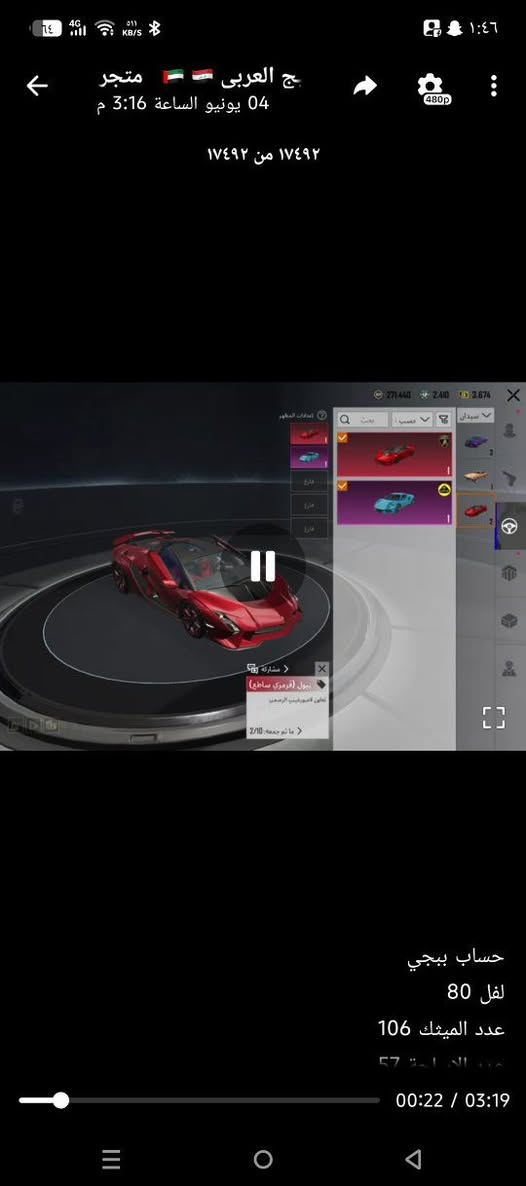Open the three-dot overflow menu

(493, 86)
